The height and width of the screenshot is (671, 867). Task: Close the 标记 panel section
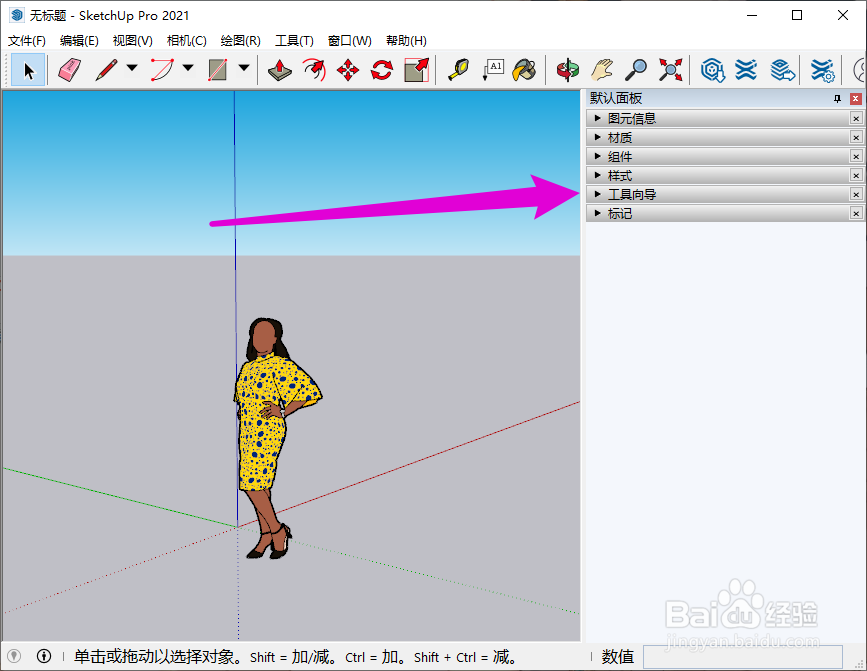856,213
